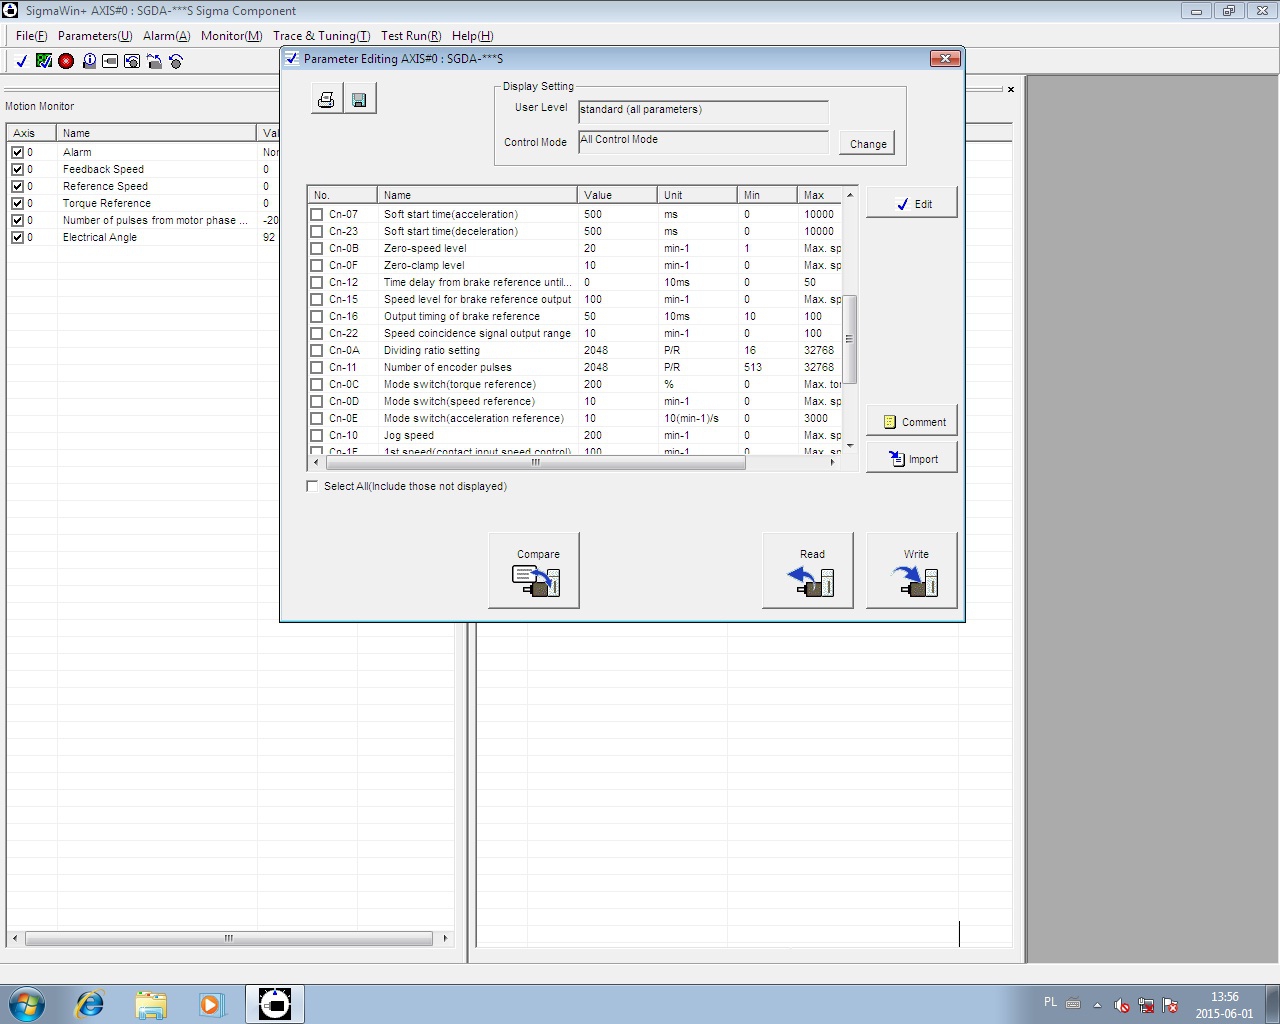Check the Cn-11 encoder pulses checkbox
The image size is (1280, 1024).
317,367
